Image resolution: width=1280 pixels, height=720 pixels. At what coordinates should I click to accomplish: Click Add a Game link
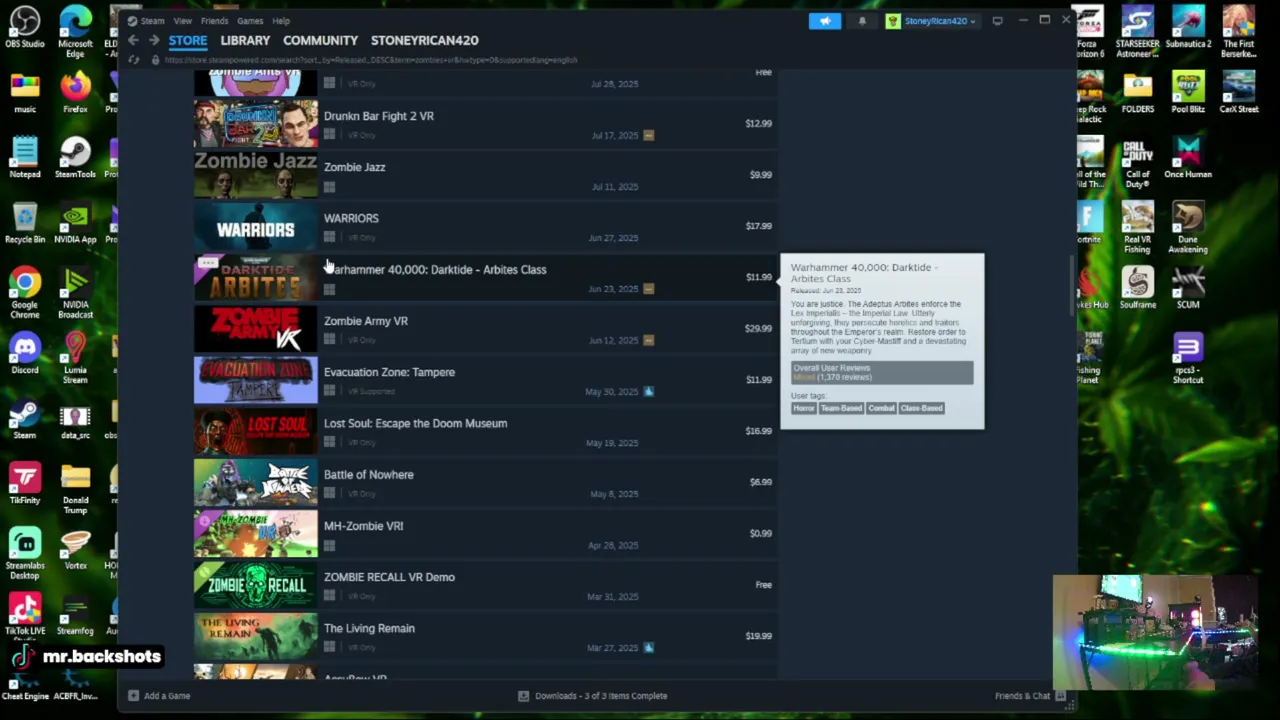[167, 696]
